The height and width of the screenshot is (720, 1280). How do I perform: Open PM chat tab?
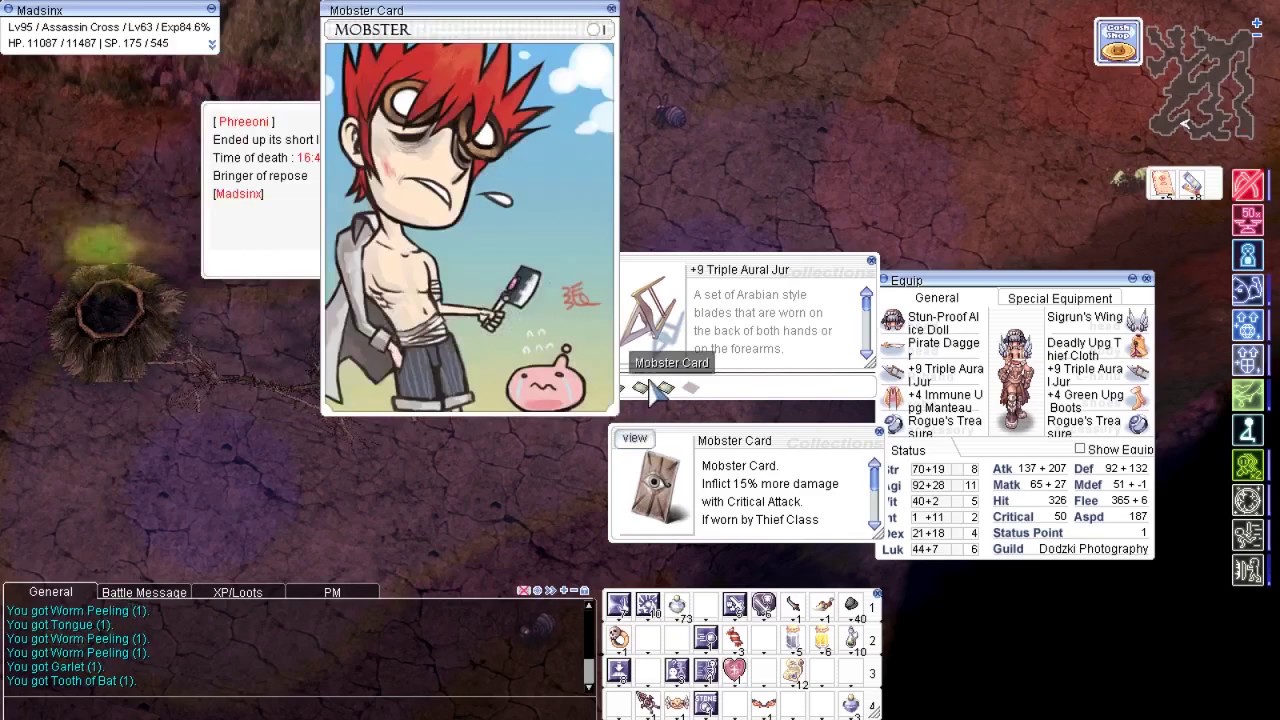332,592
